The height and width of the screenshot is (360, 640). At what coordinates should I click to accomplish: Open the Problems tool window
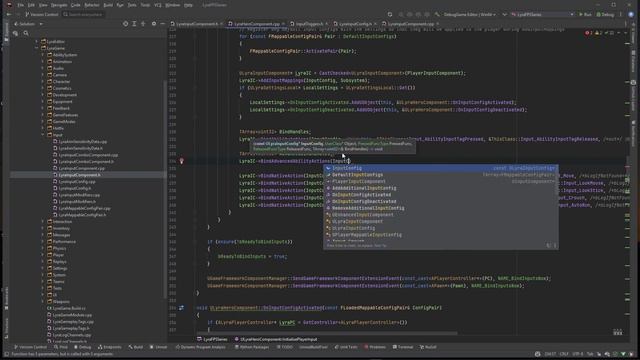(x=375, y=347)
